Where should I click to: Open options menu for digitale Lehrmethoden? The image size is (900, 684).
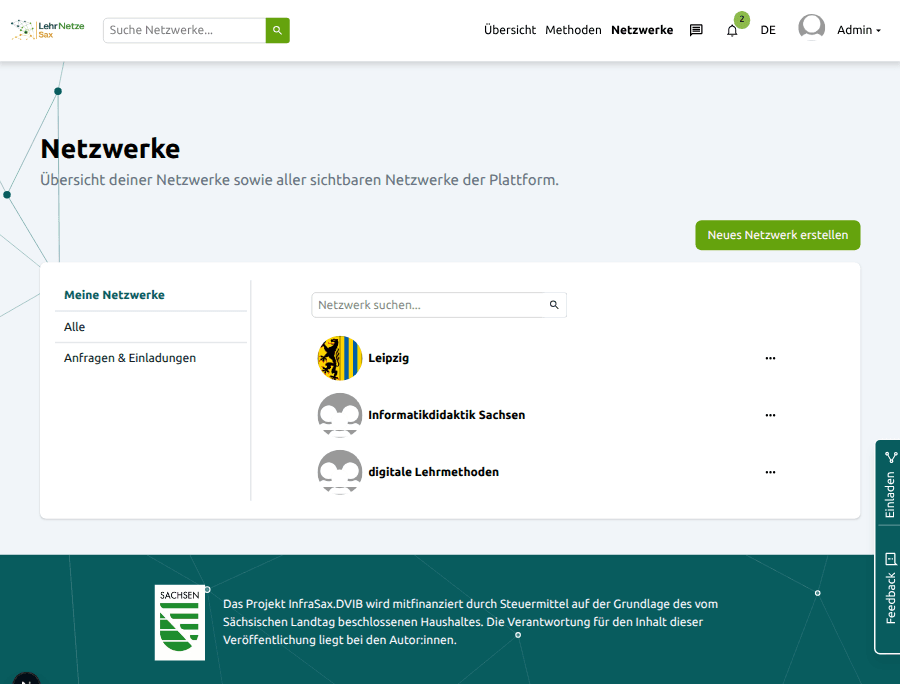click(770, 472)
